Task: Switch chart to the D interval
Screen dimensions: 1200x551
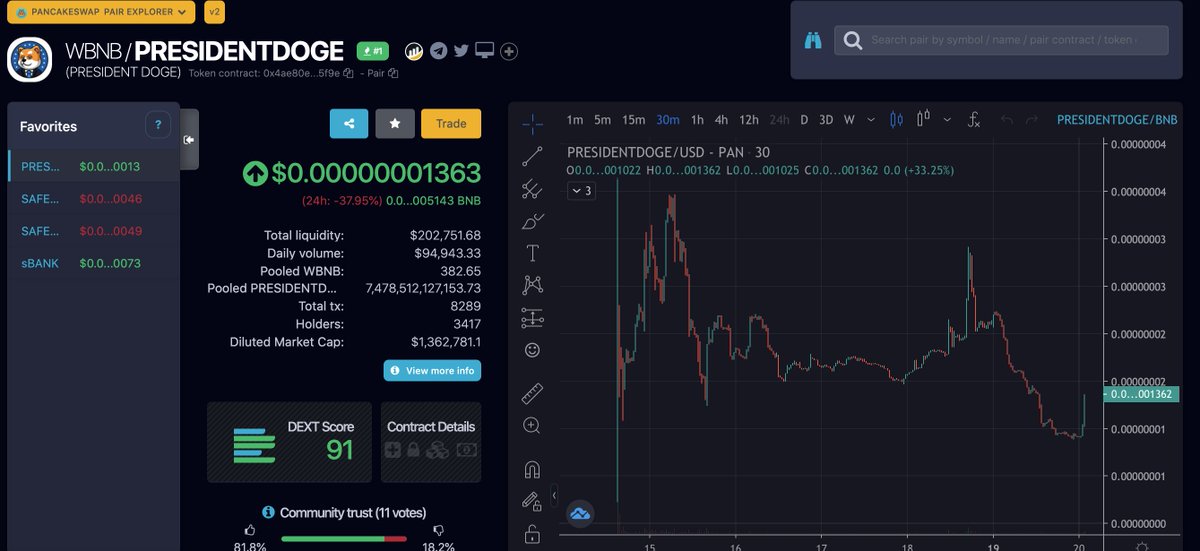Action: [804, 120]
